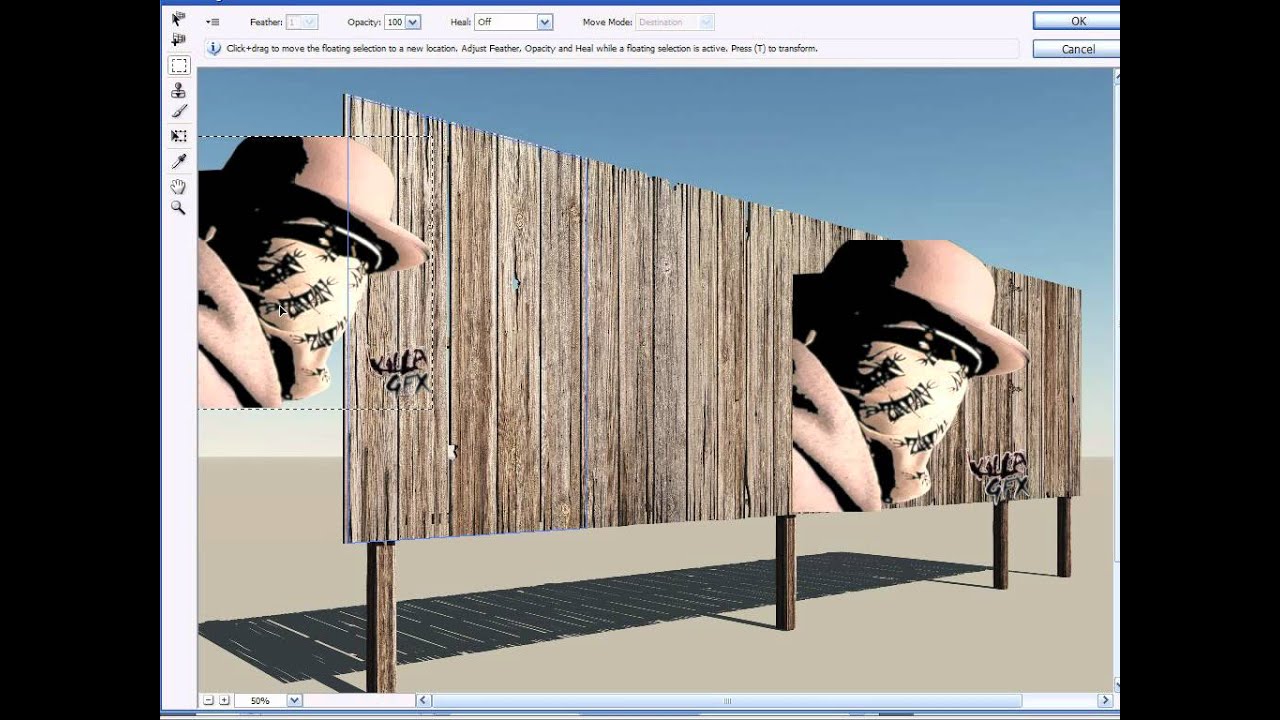Click the zoom out minus button

208,701
